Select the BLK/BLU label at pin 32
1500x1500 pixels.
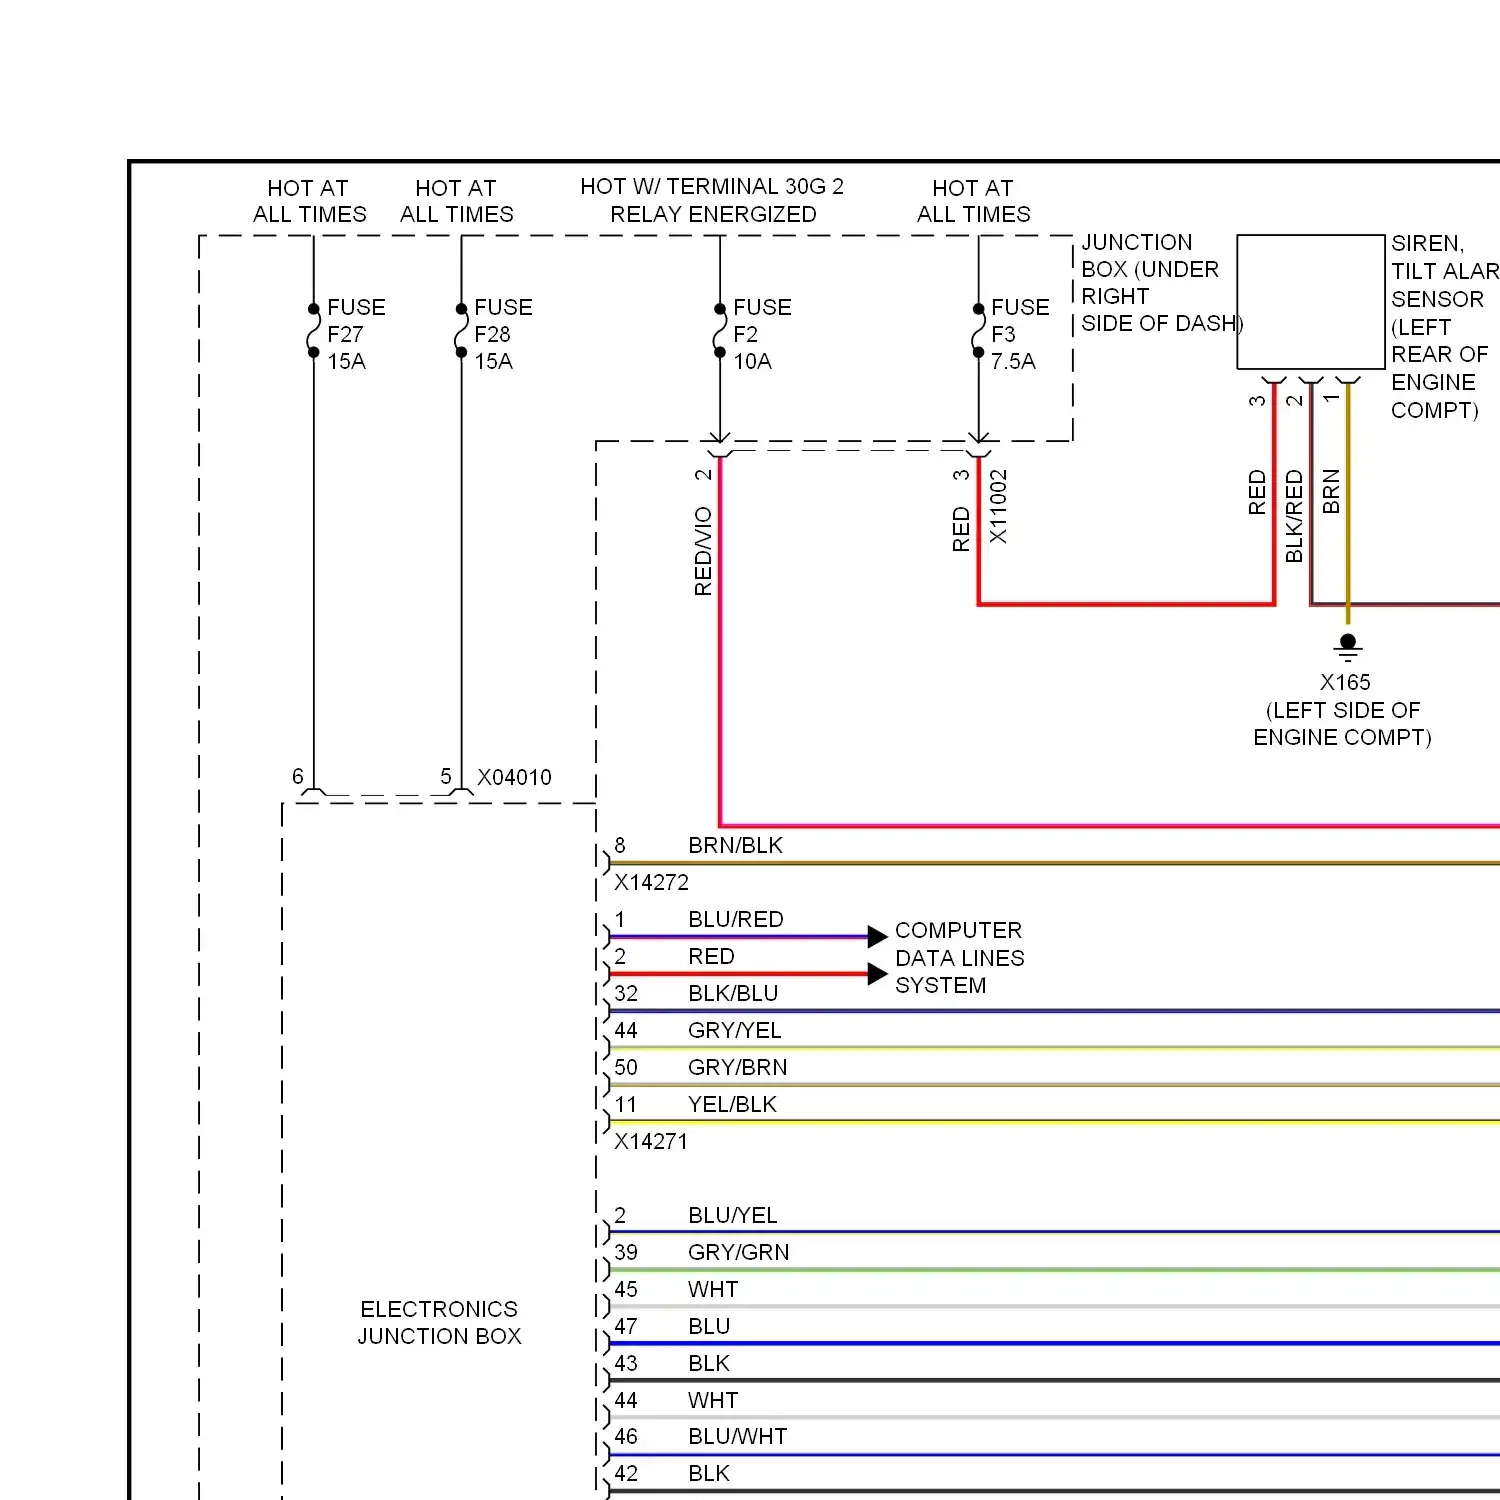[x=733, y=993]
